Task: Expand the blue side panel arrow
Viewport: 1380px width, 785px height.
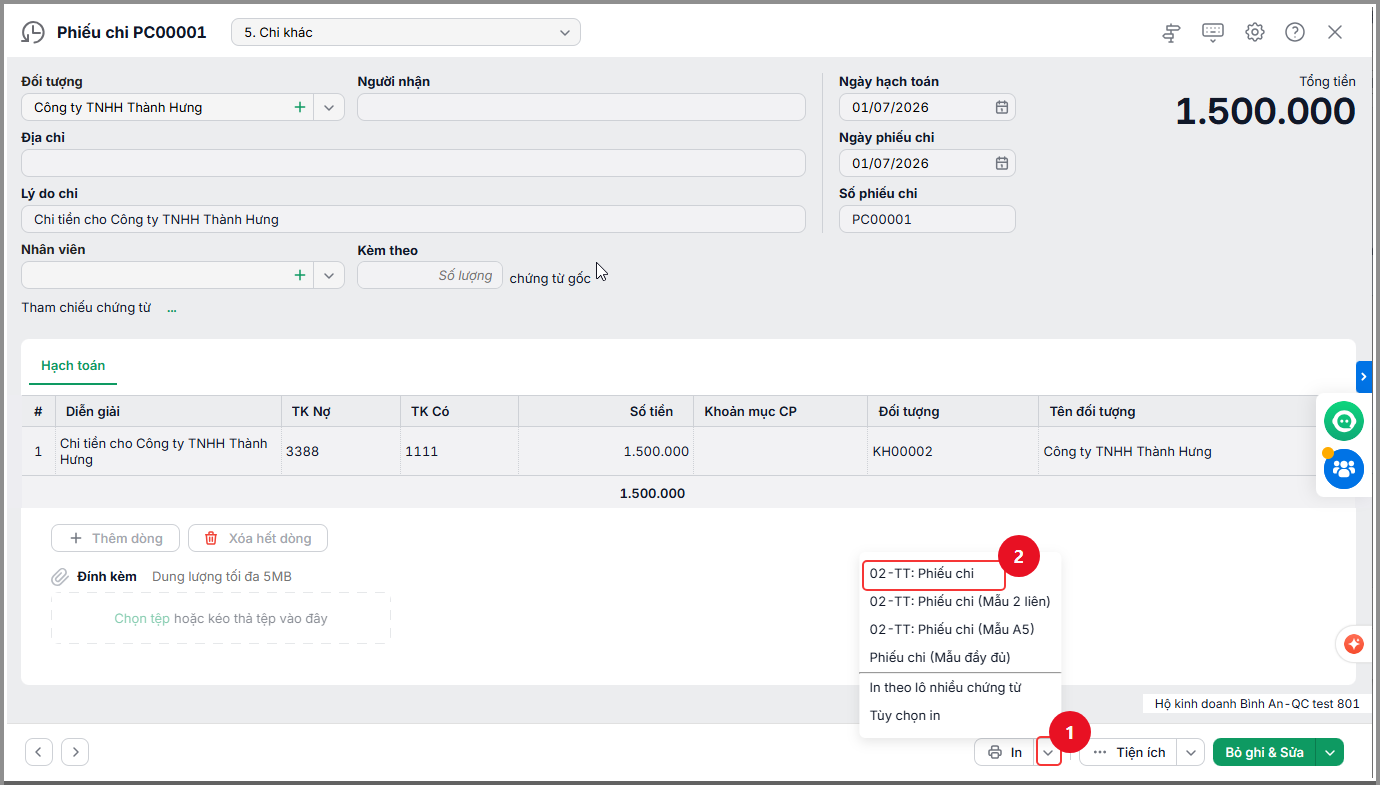Action: 1364,377
